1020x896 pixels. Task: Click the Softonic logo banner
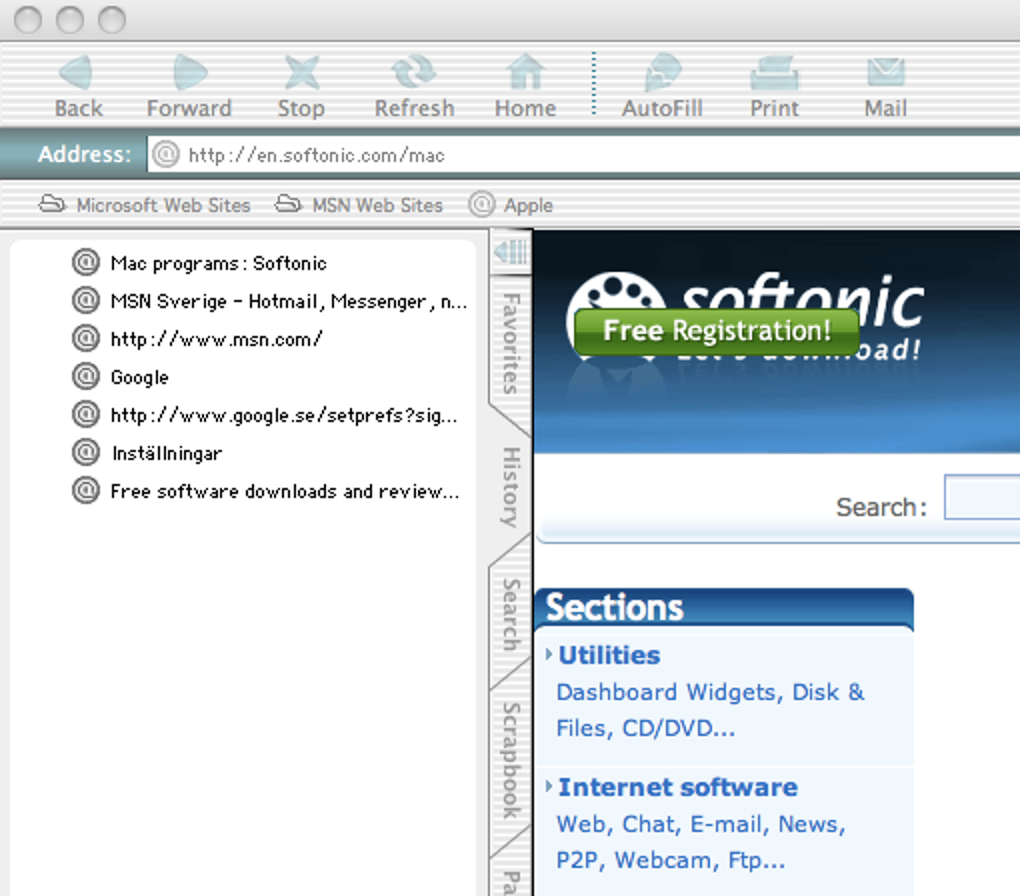(745, 319)
